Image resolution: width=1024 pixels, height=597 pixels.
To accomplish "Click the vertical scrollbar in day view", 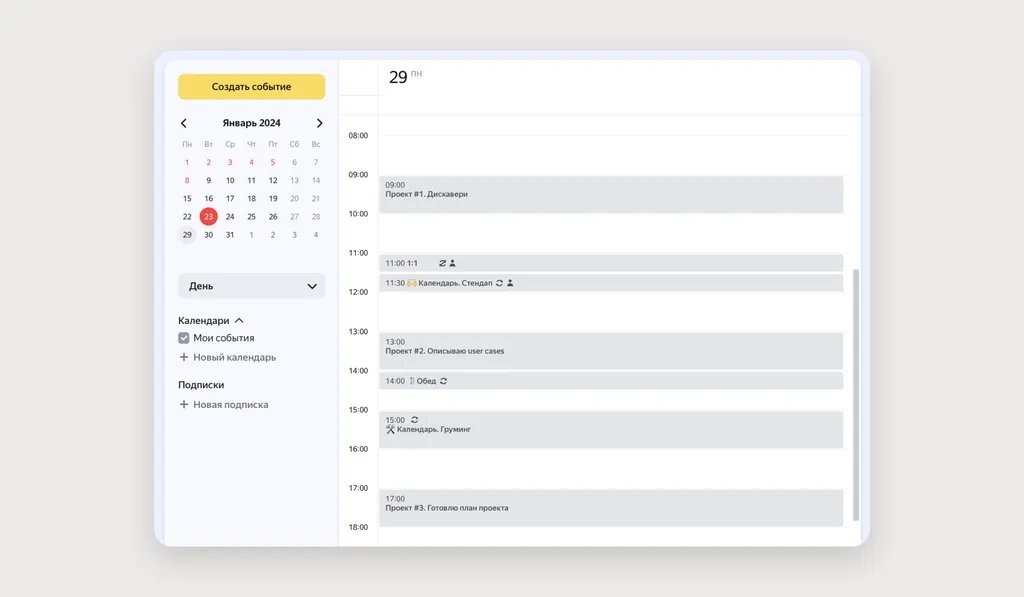I will coord(856,395).
